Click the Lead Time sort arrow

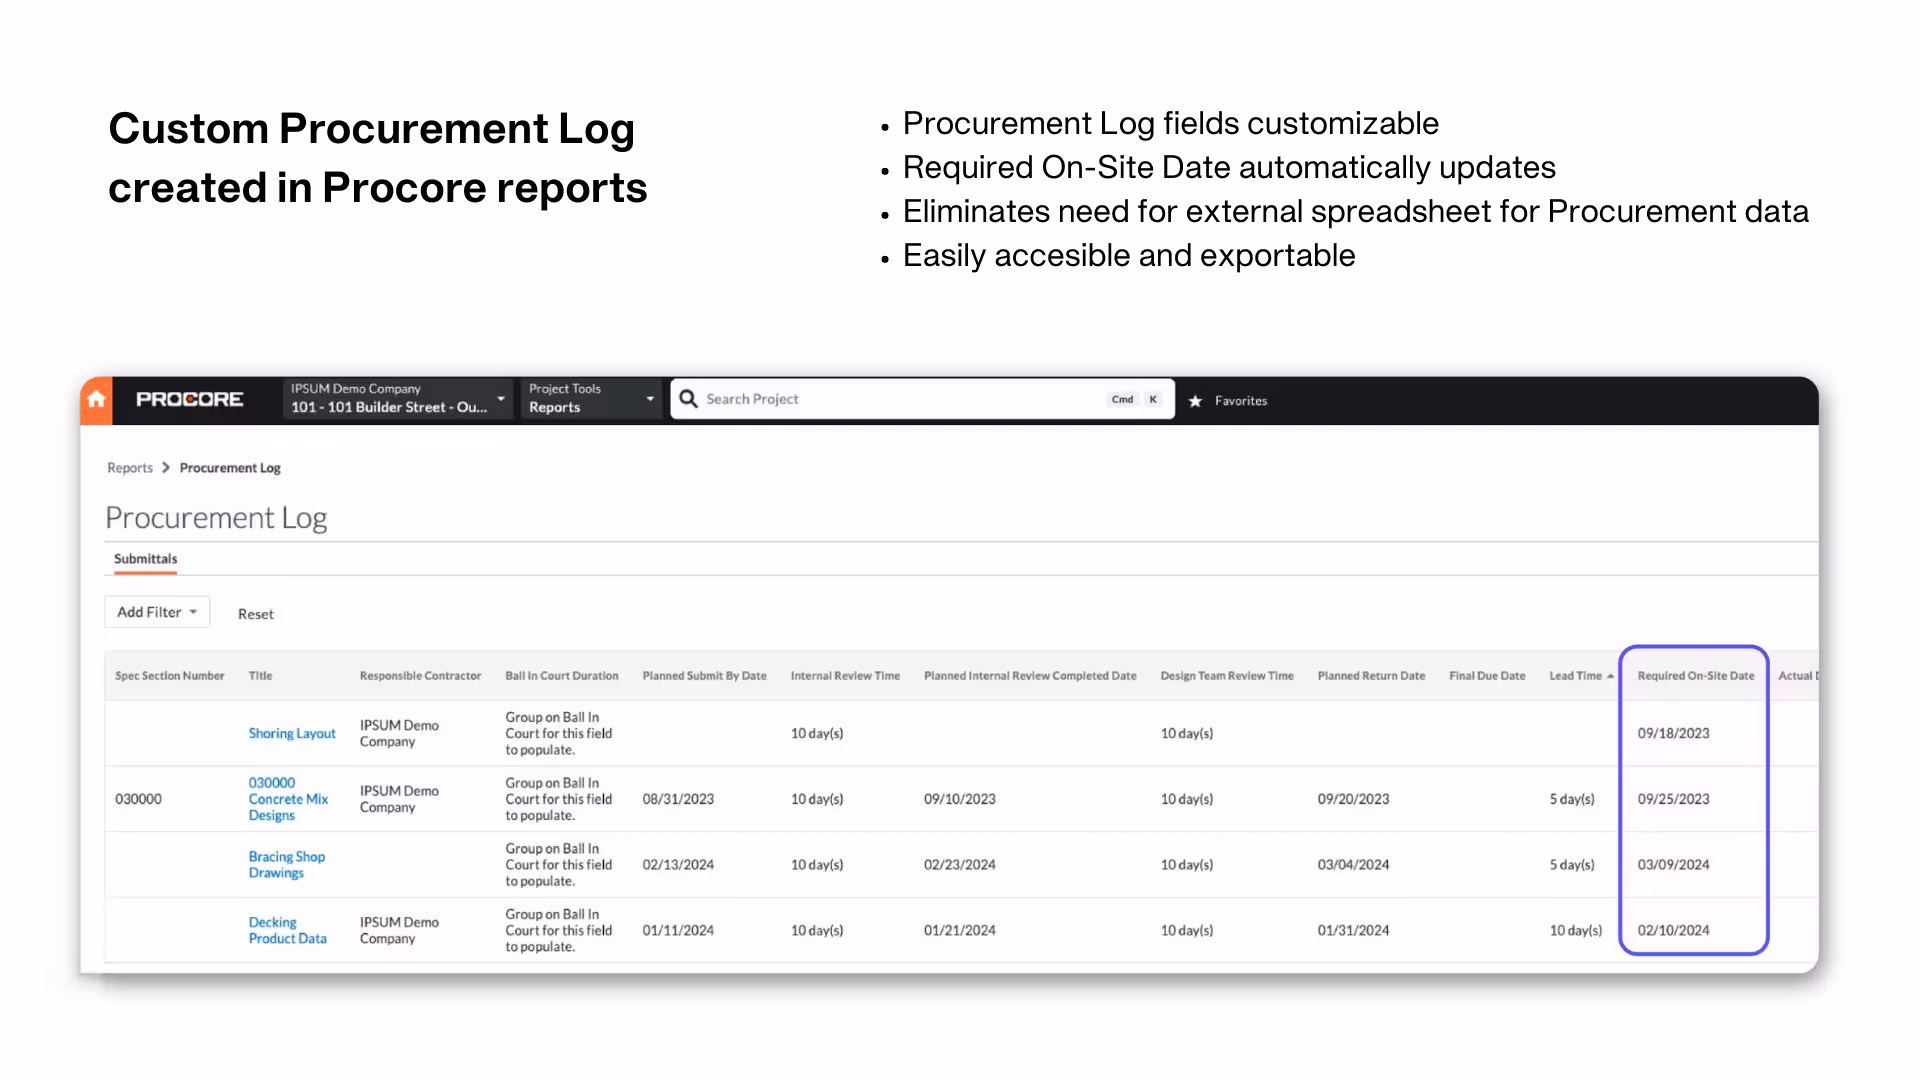click(1610, 677)
